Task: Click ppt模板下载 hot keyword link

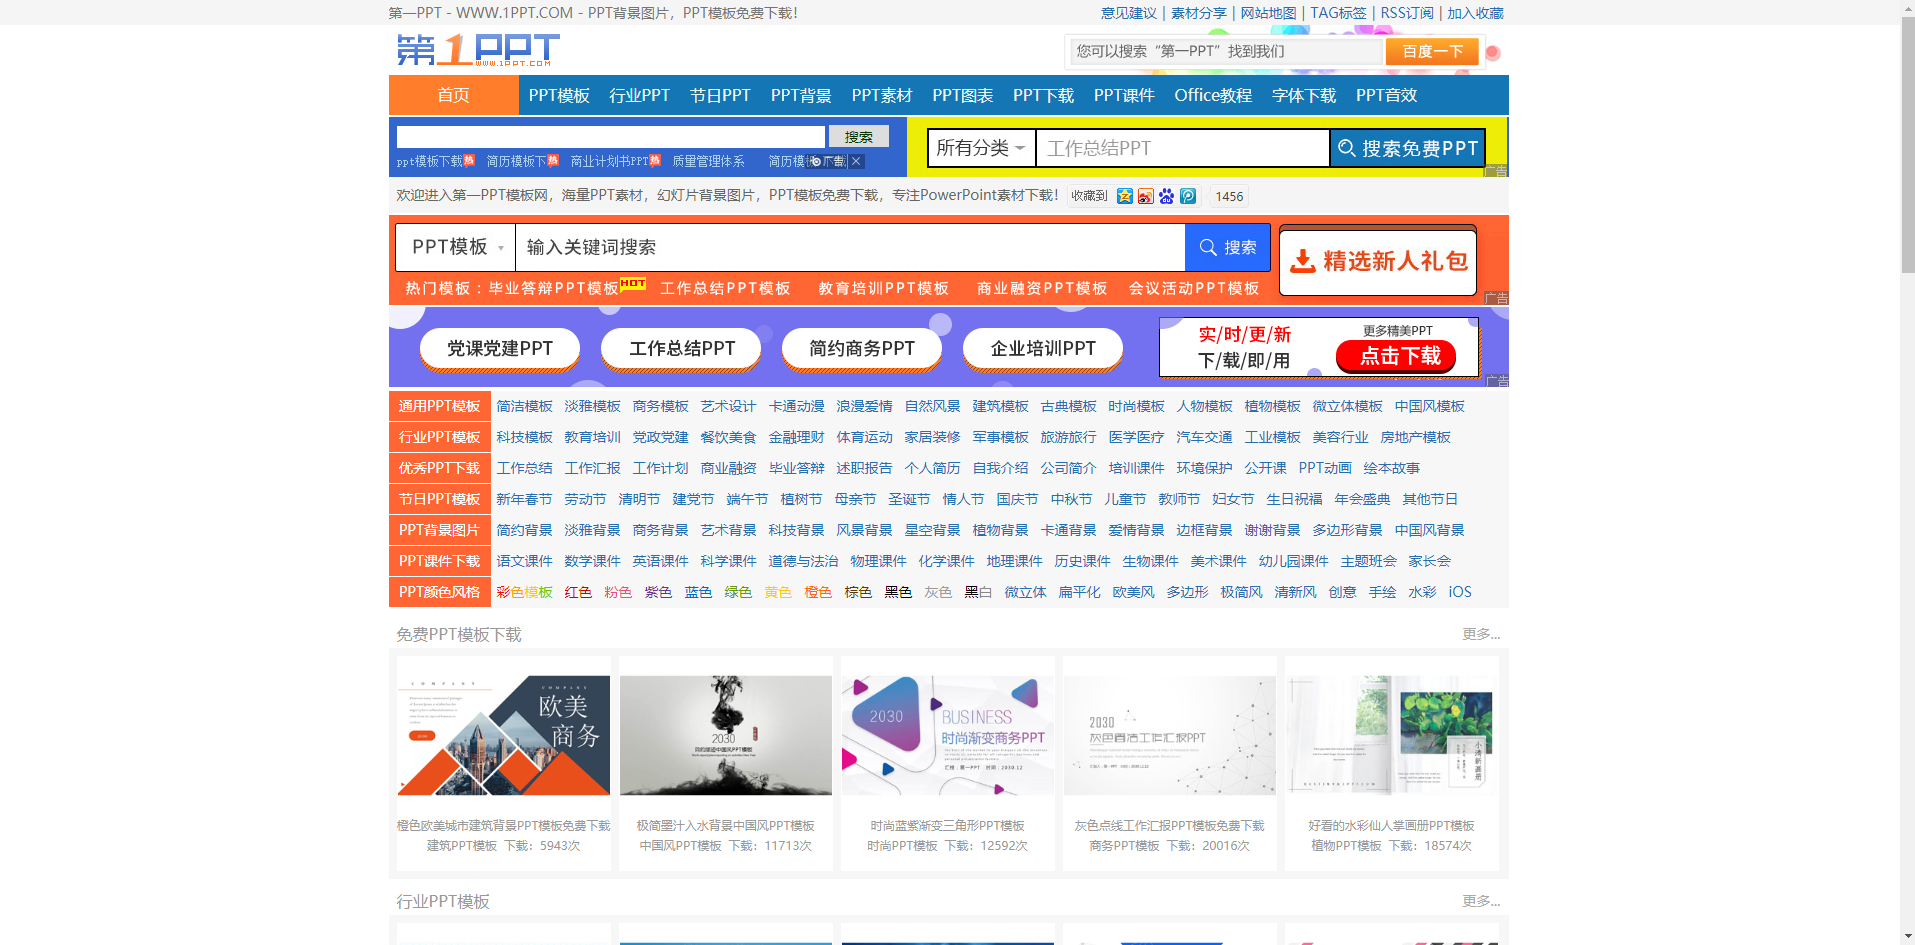Action: coord(430,161)
